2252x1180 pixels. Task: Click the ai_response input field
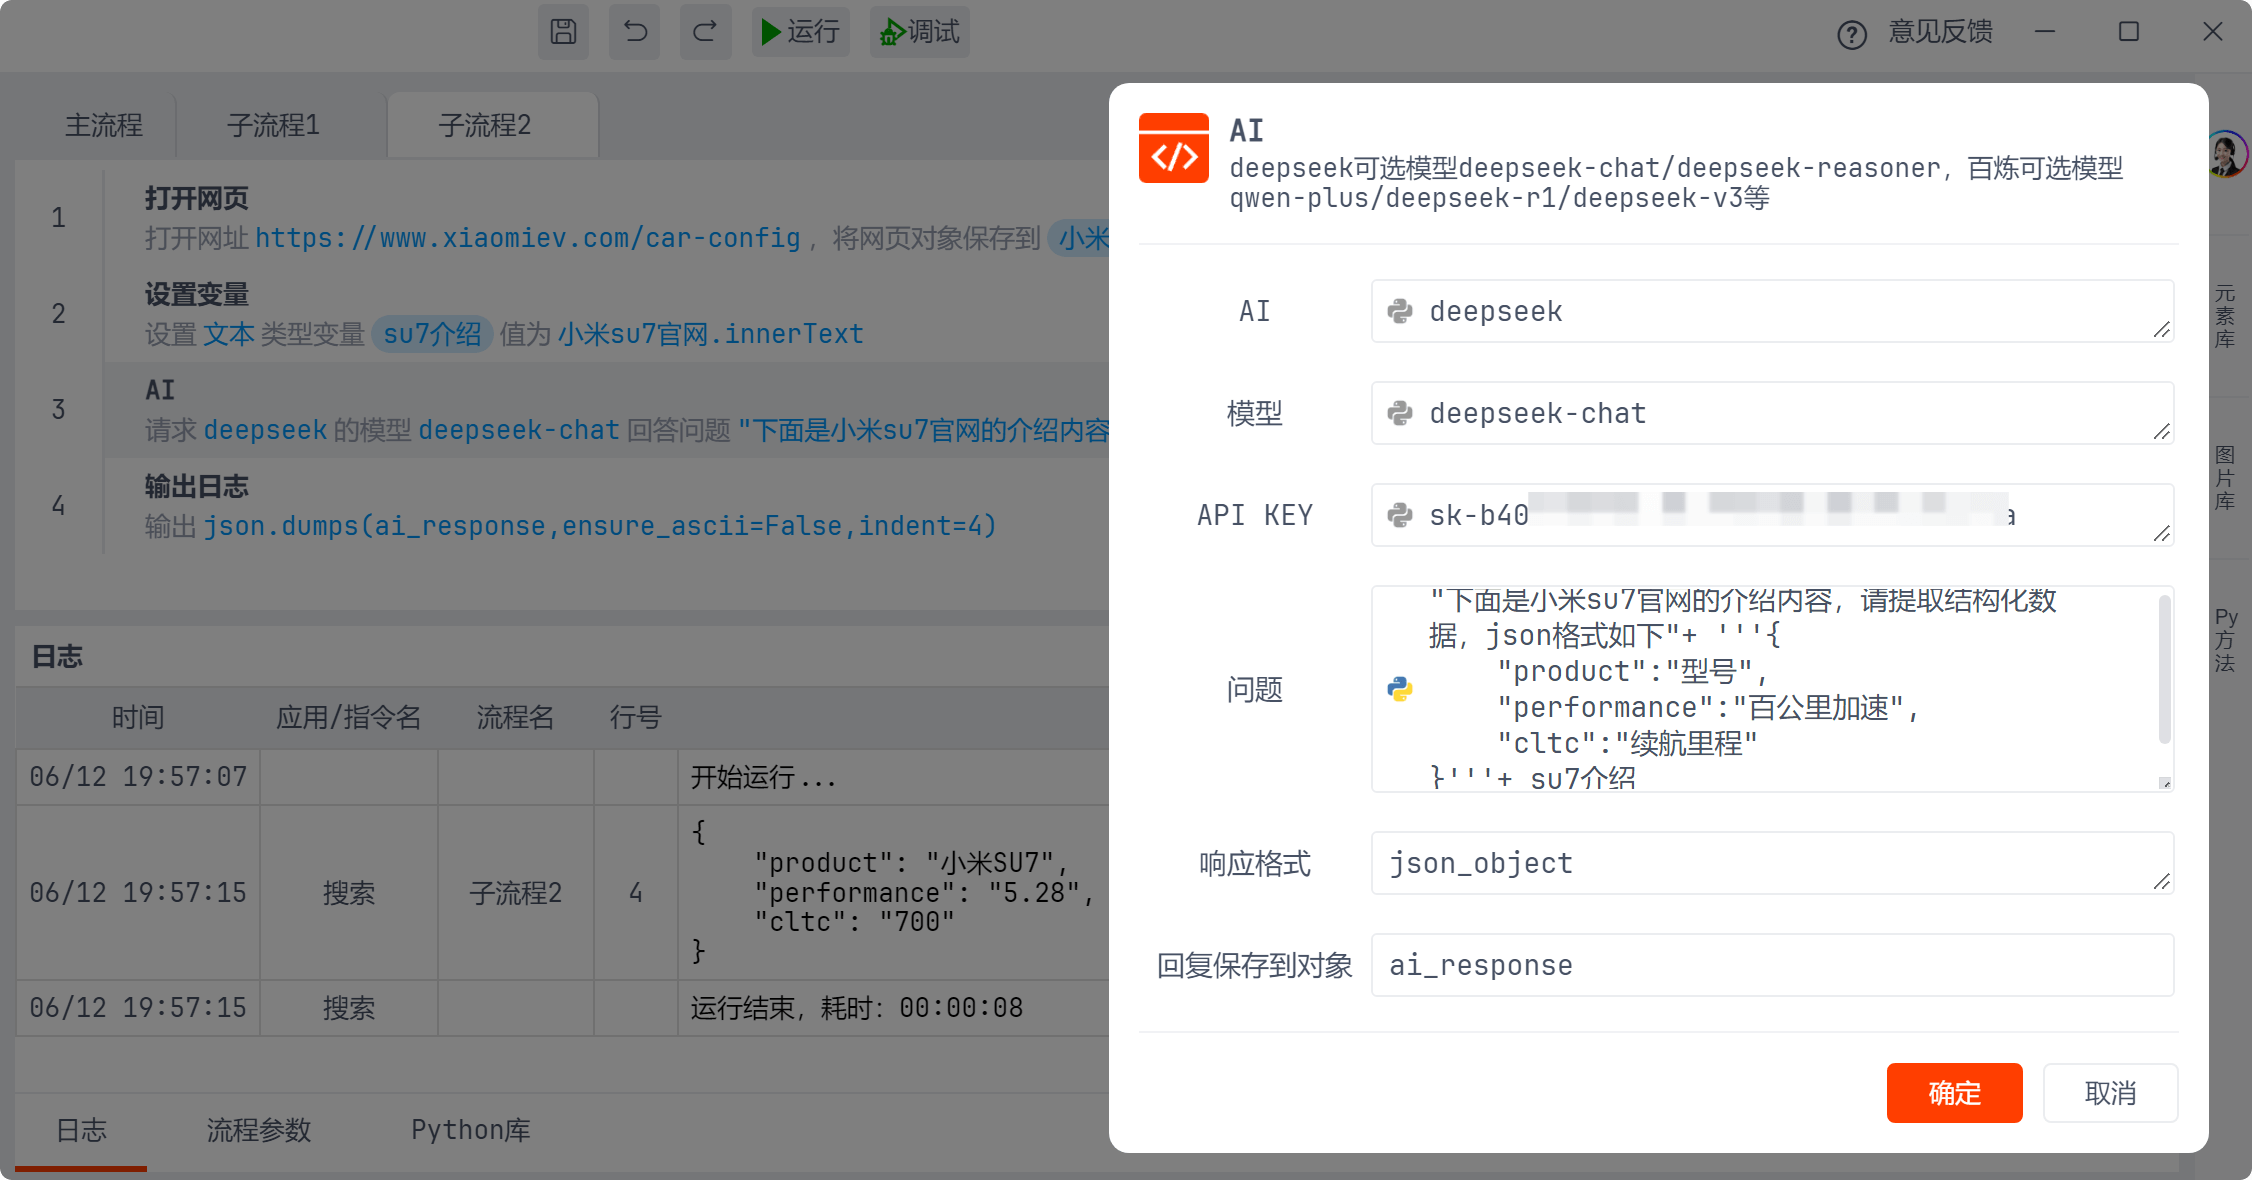click(x=1771, y=965)
